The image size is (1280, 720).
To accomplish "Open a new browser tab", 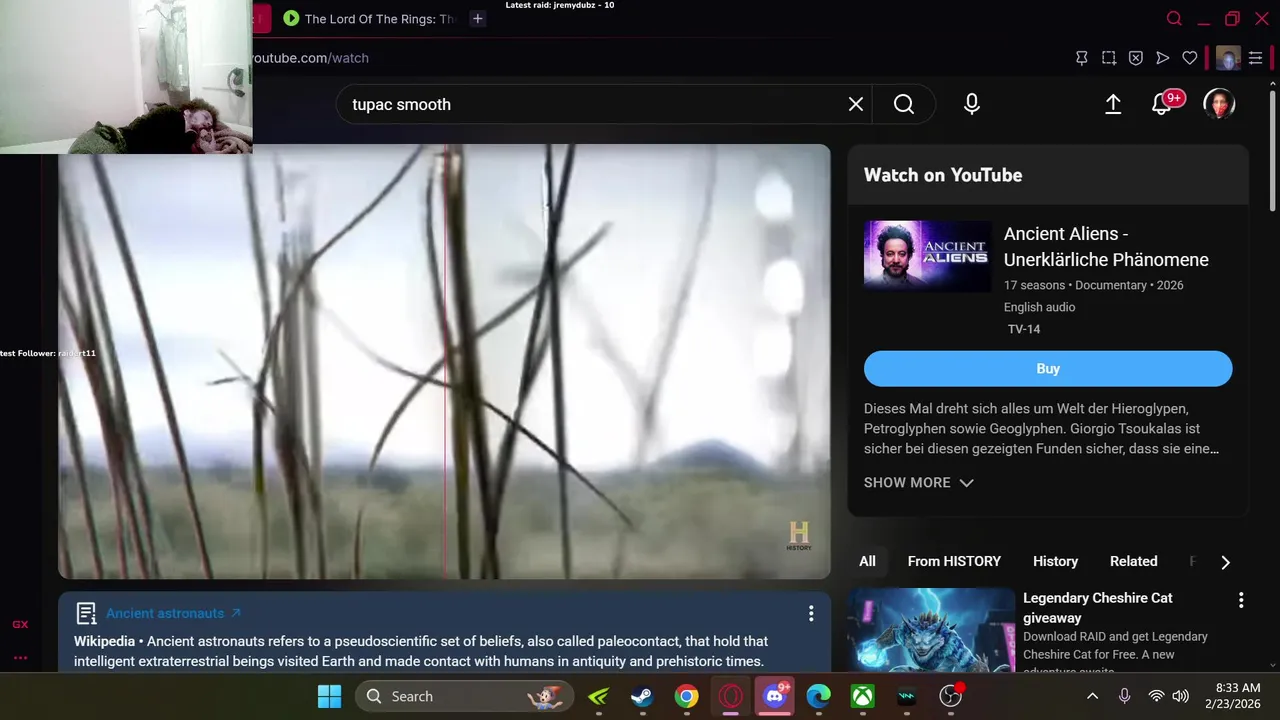I will point(478,18).
